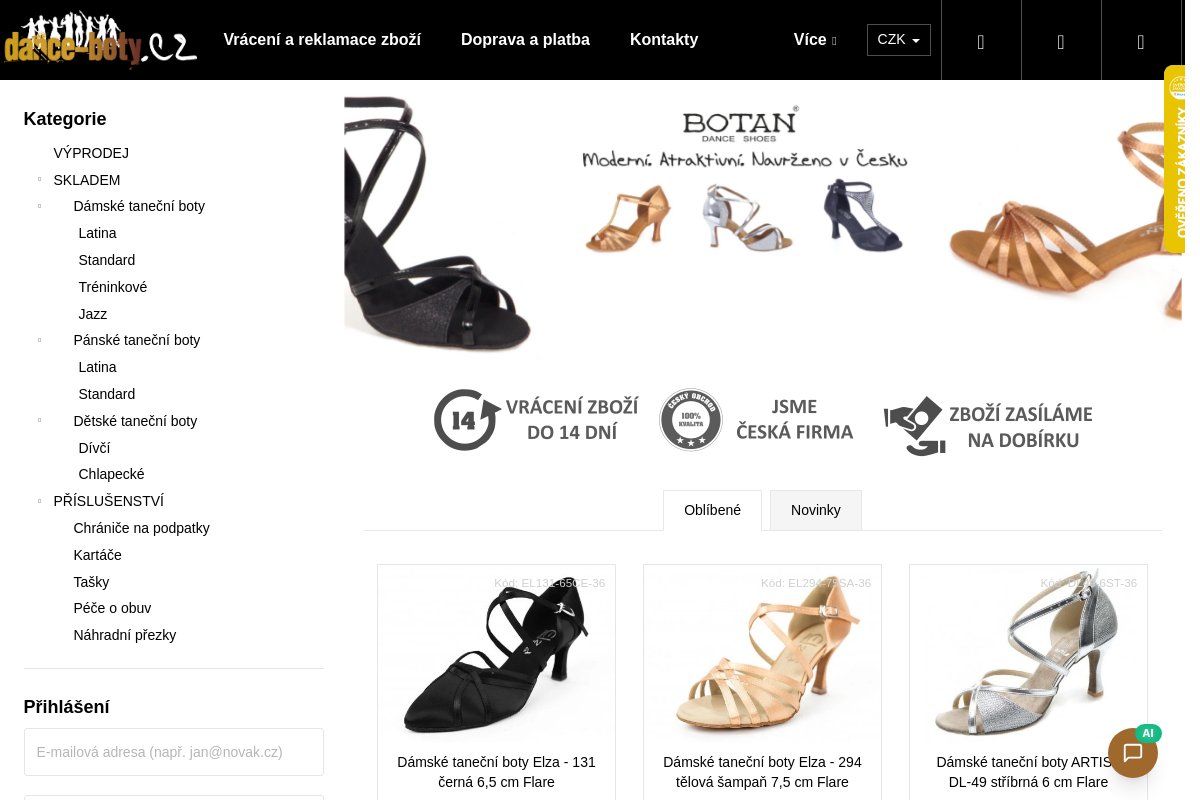Switch to the Novinky tab
1200x800 pixels.
[815, 510]
